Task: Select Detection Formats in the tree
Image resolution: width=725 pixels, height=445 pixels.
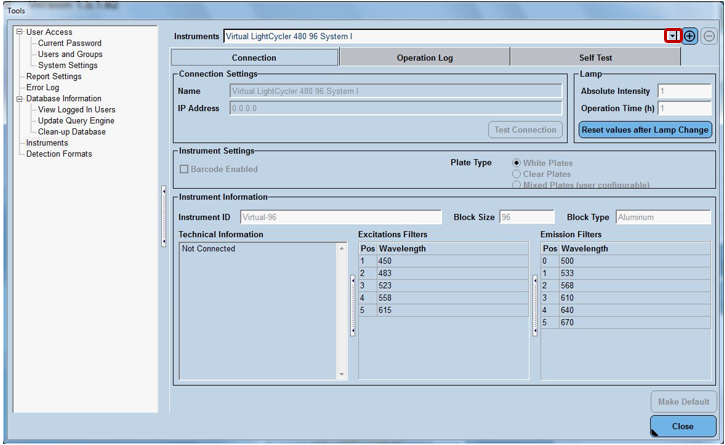Action: point(59,154)
